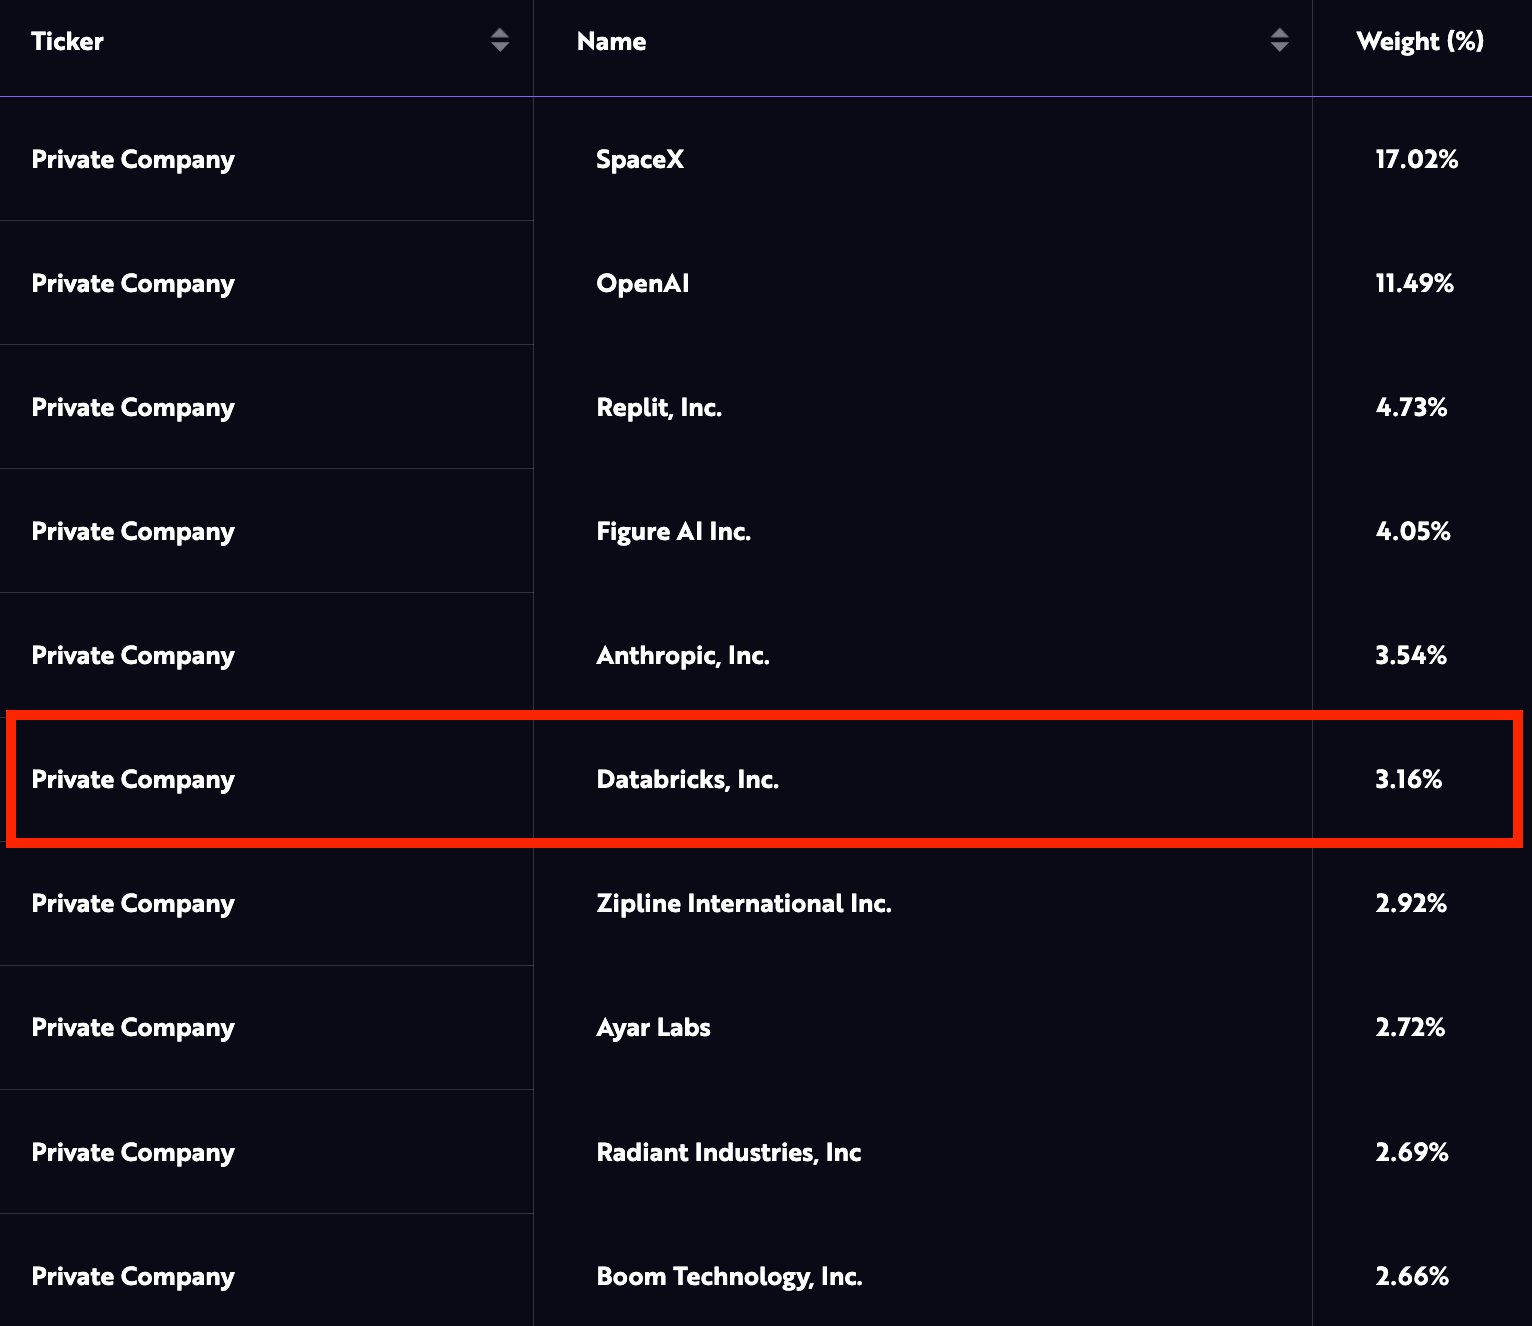Click the 3.16% weight of Databricks
This screenshot has width=1532, height=1326.
click(x=1408, y=779)
